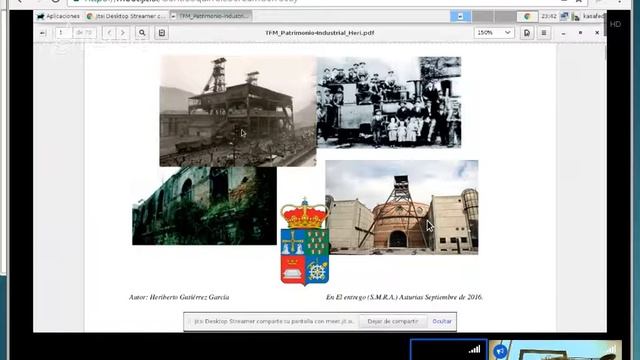
Task: Click Dejar de compartir button
Action: [x=393, y=322]
